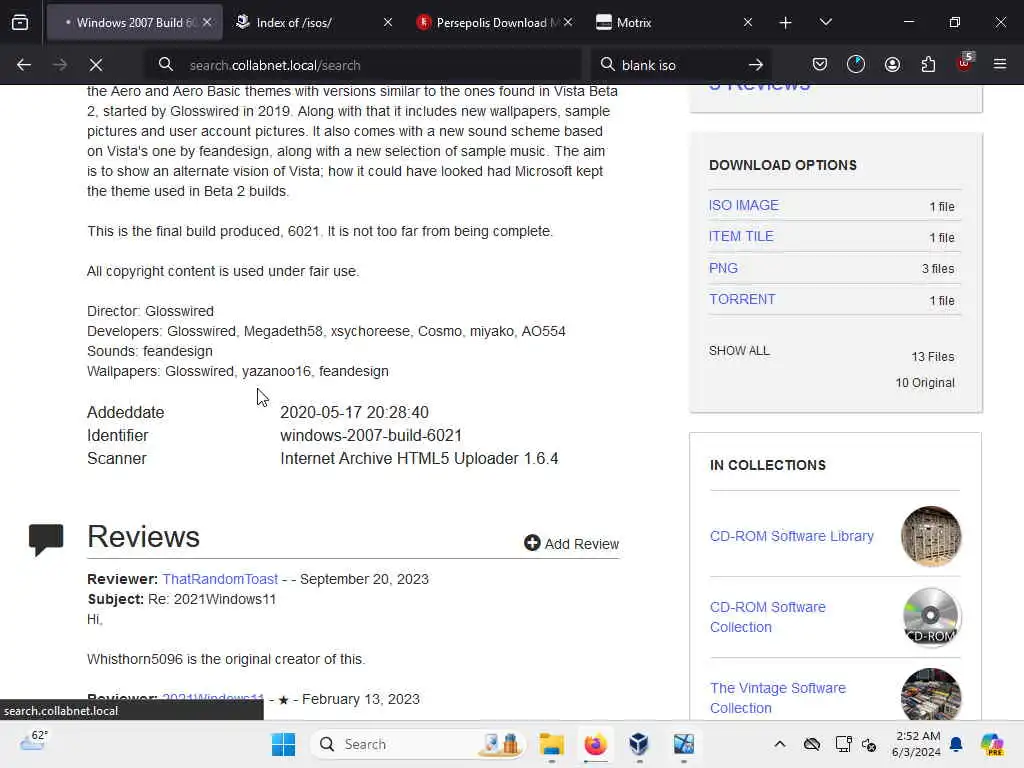Click the Firefox taskbar icon
The image size is (1024, 768).
click(595, 744)
